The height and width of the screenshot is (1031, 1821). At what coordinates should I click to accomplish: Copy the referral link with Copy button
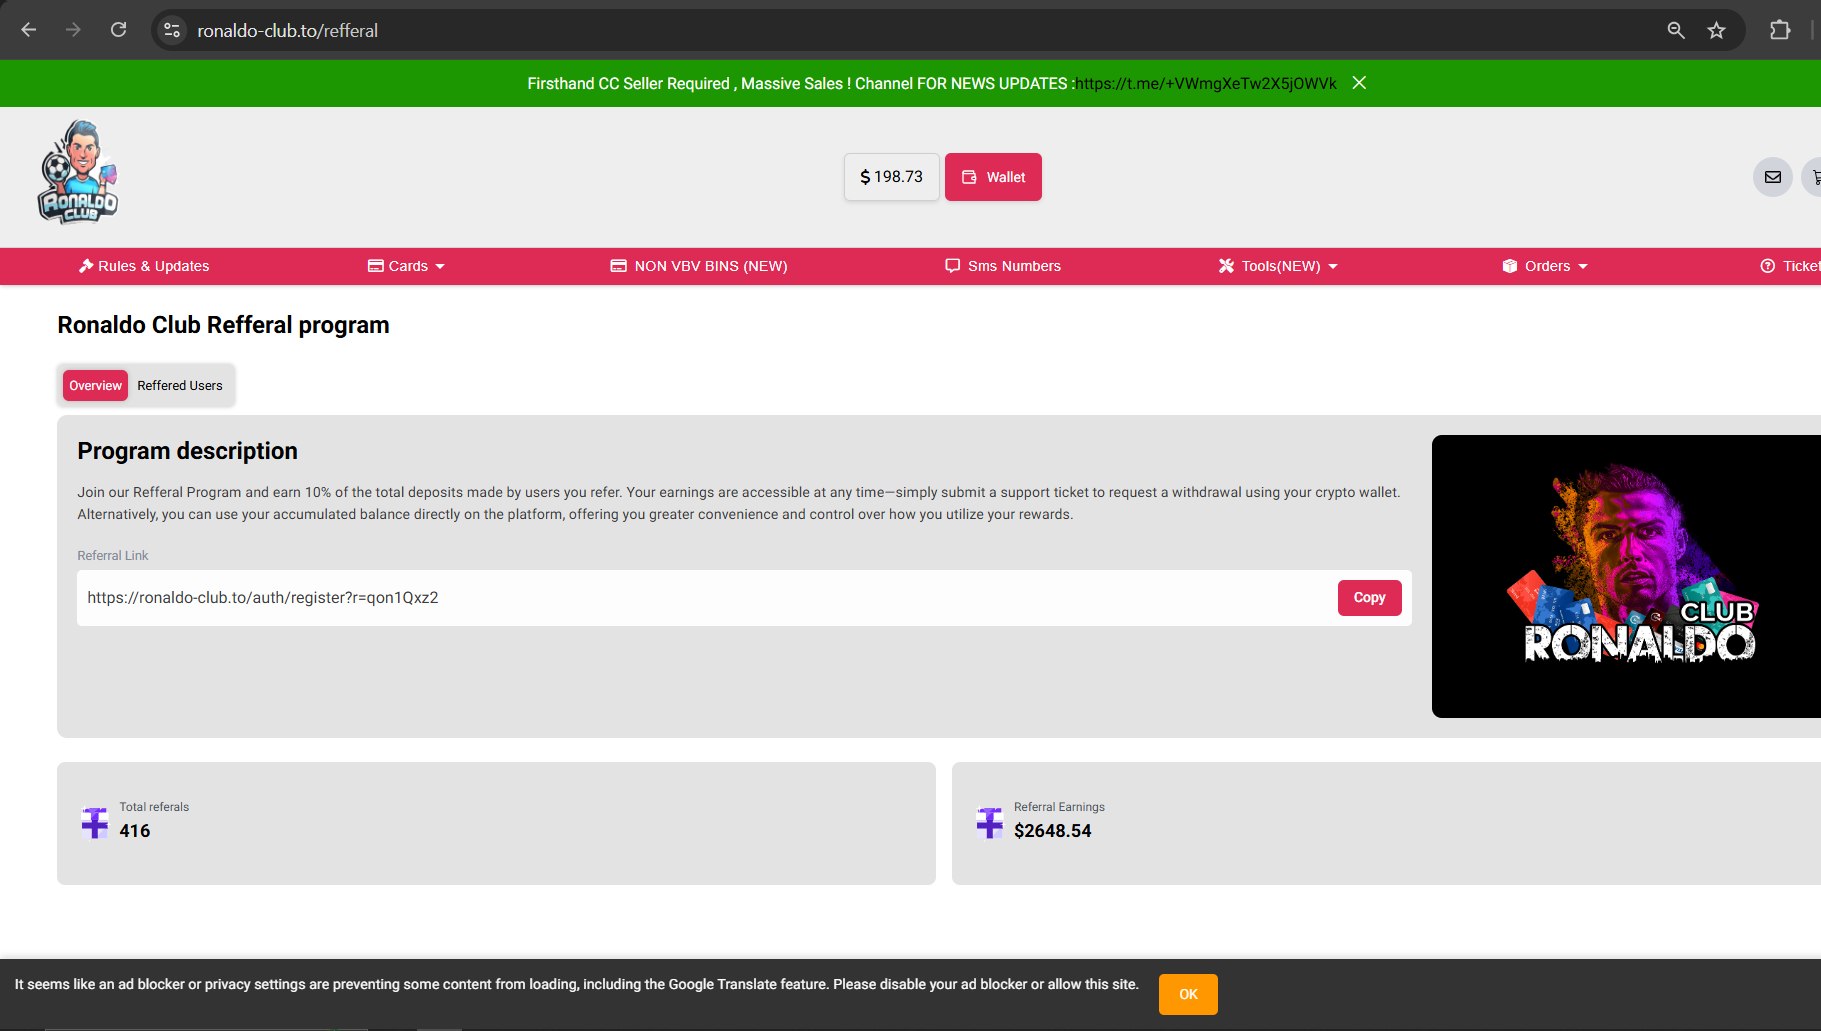[x=1369, y=598]
